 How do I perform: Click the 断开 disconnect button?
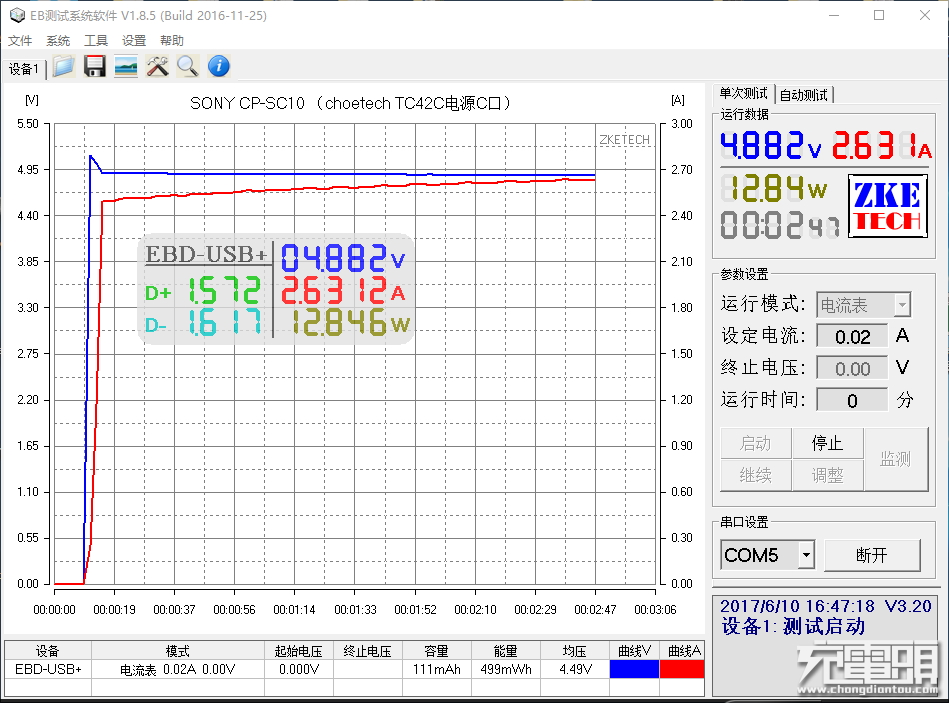(x=872, y=555)
